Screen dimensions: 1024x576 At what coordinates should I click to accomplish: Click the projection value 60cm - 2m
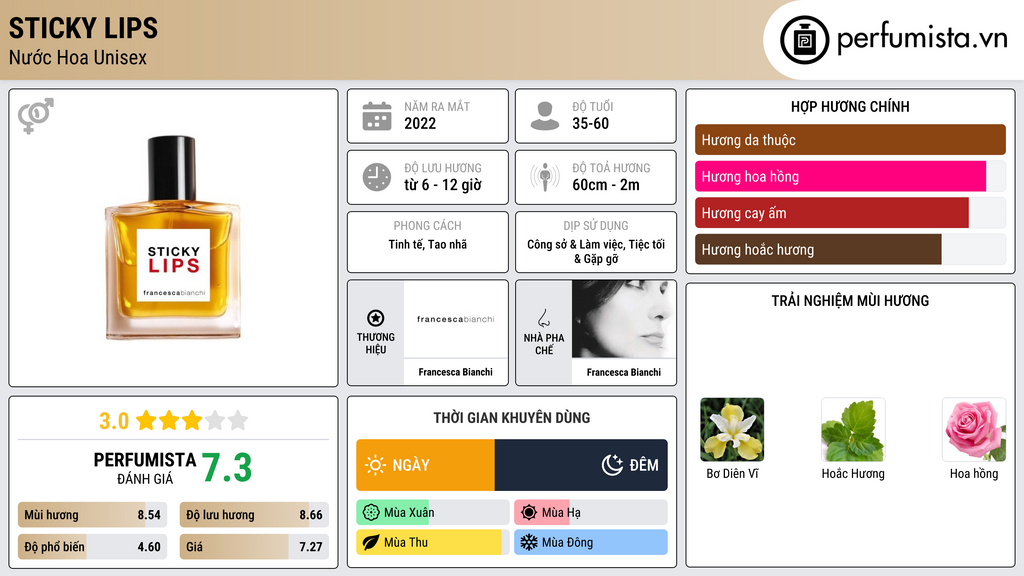click(606, 185)
